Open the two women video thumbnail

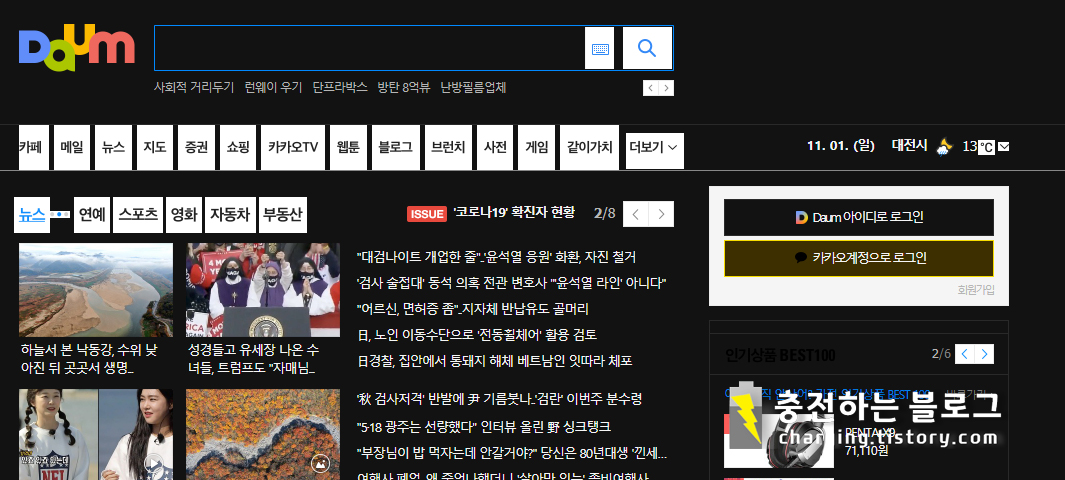[x=96, y=435]
